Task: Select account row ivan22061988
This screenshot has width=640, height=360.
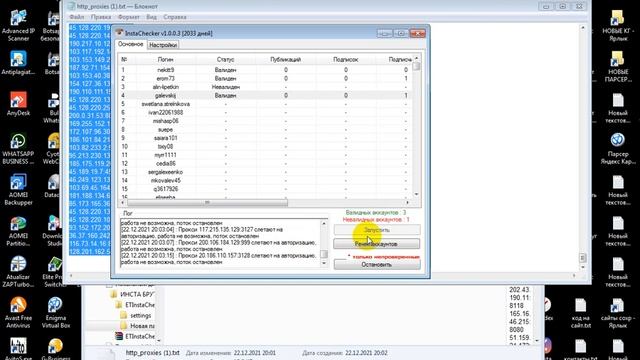Action: (x=265, y=113)
